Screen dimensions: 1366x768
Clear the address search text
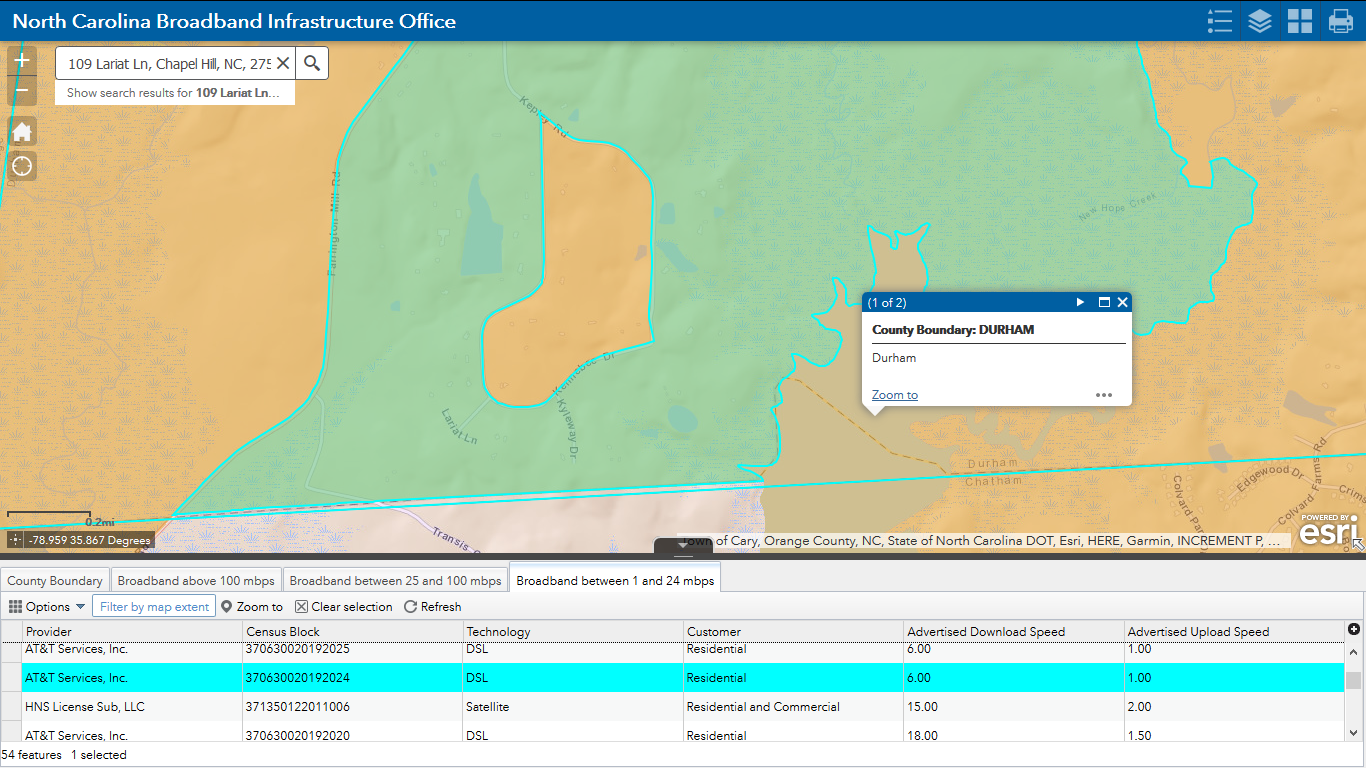283,63
